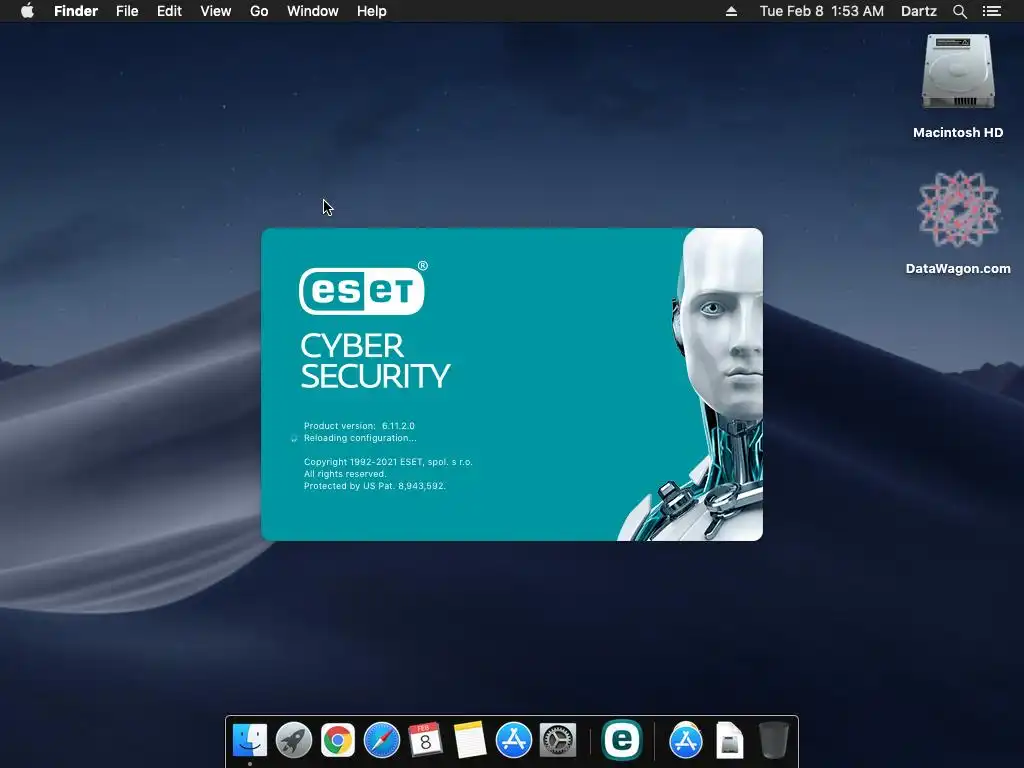Click the loading spinner beside Reloading configuration
Viewport: 1024px width, 768px height.
click(294, 438)
